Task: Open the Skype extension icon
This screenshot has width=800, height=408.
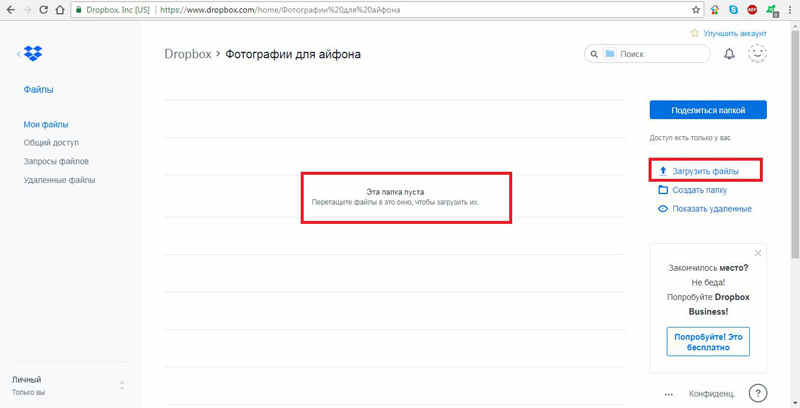Action: [x=733, y=10]
